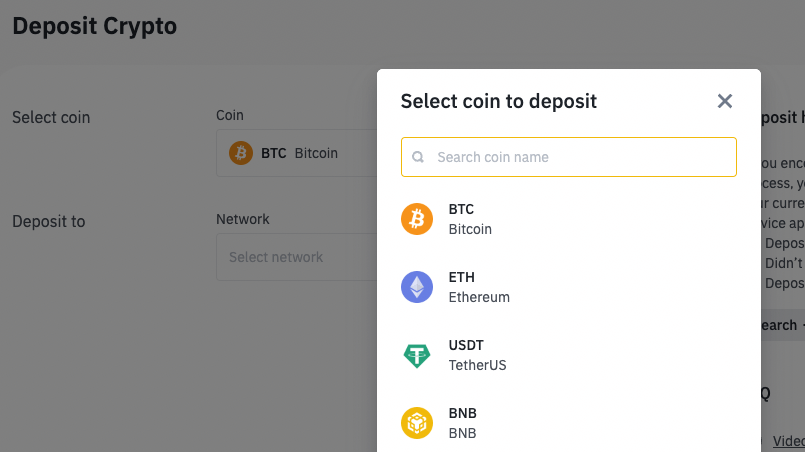Select the BNB entry in list

[x=569, y=423]
